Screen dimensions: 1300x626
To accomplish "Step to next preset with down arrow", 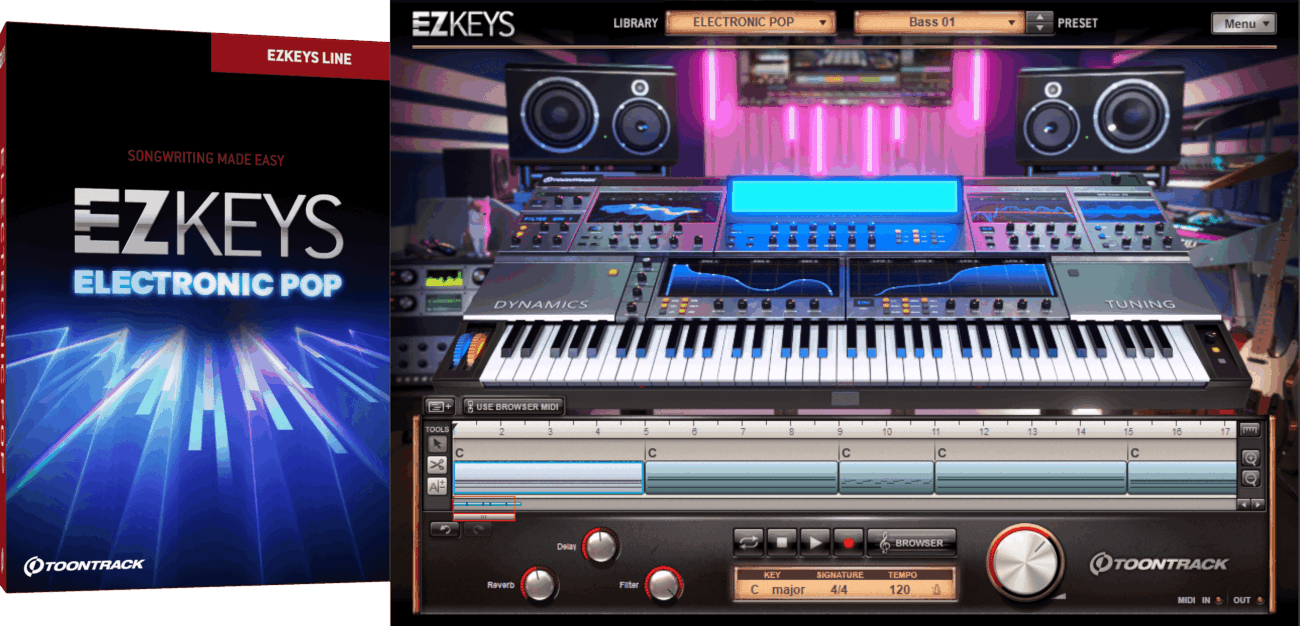I will pos(1042,28).
